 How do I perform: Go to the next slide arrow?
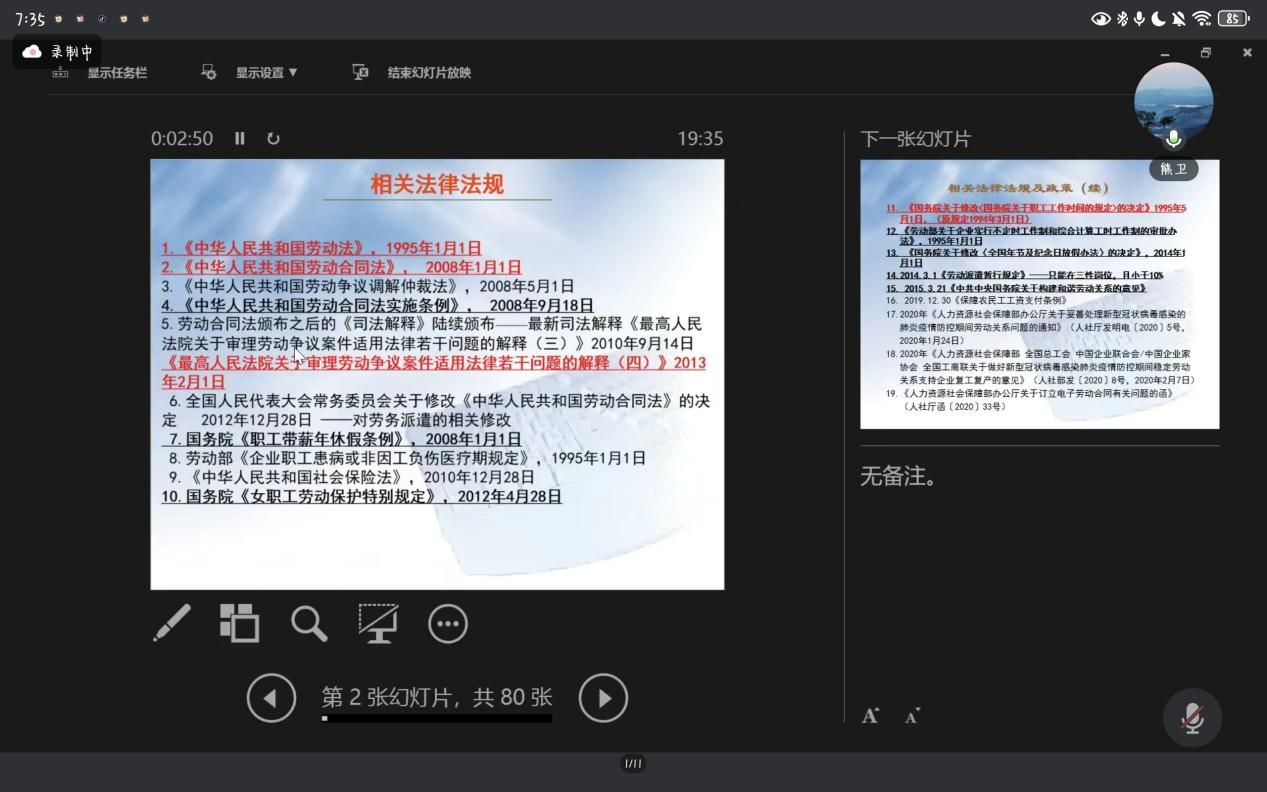[x=603, y=698]
